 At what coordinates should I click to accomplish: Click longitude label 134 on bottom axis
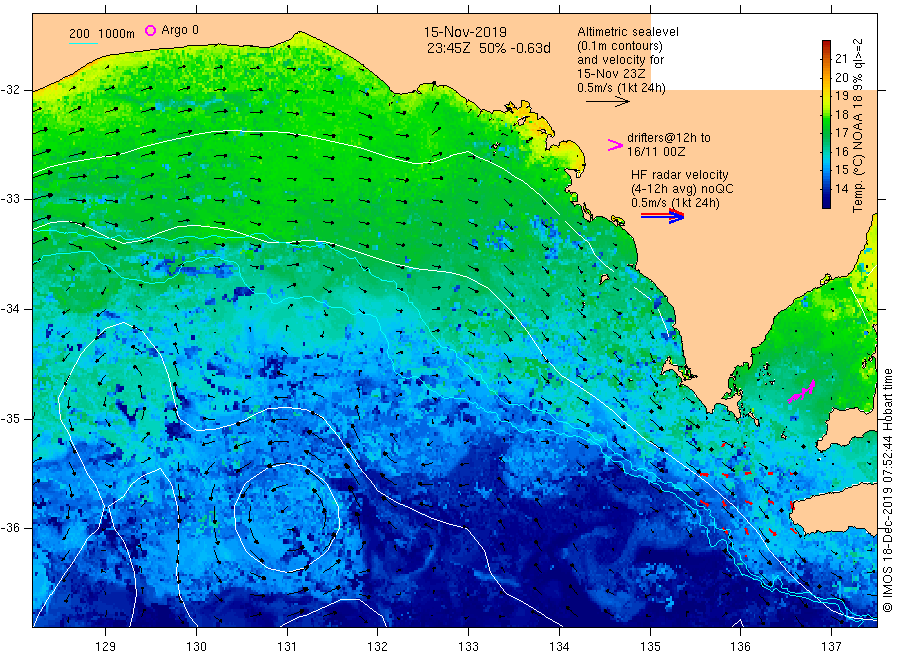559,647
